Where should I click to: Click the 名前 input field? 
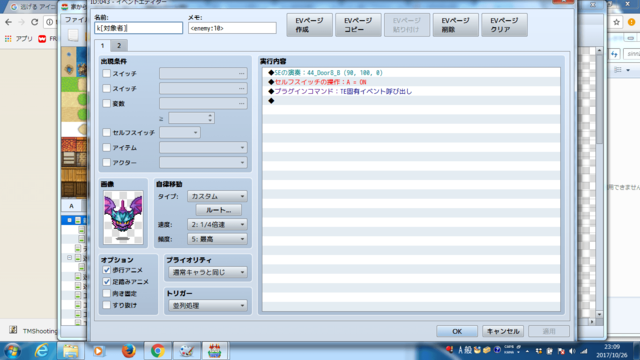tap(138, 28)
